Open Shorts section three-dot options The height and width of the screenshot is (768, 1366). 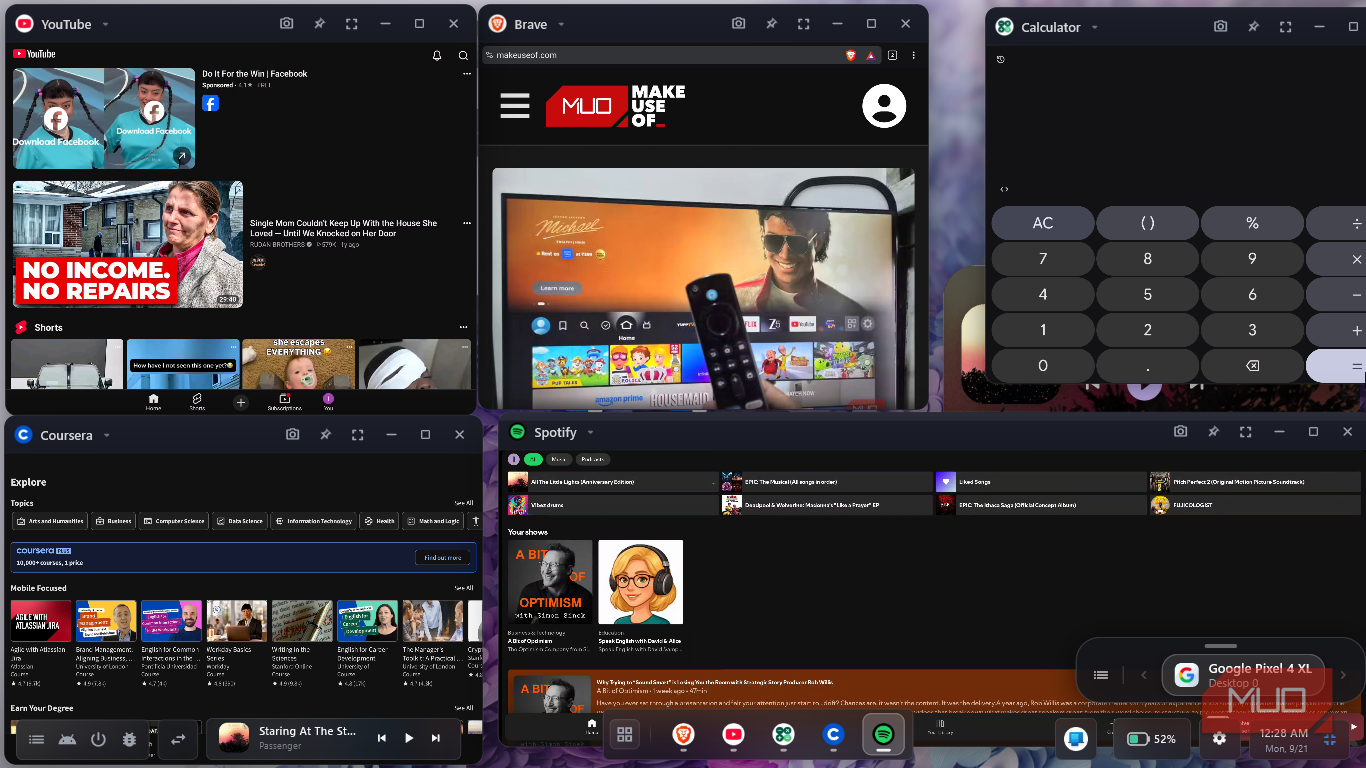point(463,327)
